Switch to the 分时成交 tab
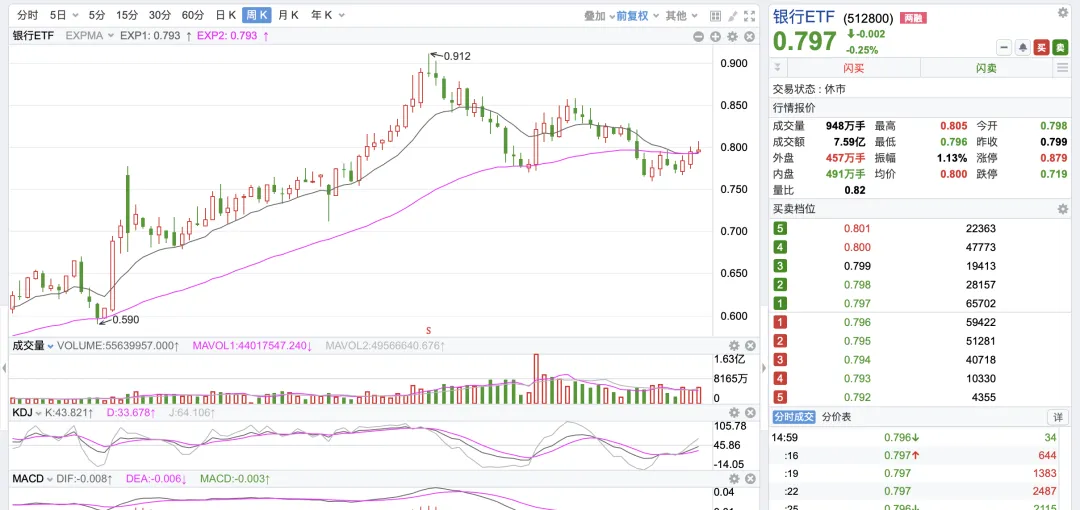Screen dimensions: 1080x510 coord(793,417)
